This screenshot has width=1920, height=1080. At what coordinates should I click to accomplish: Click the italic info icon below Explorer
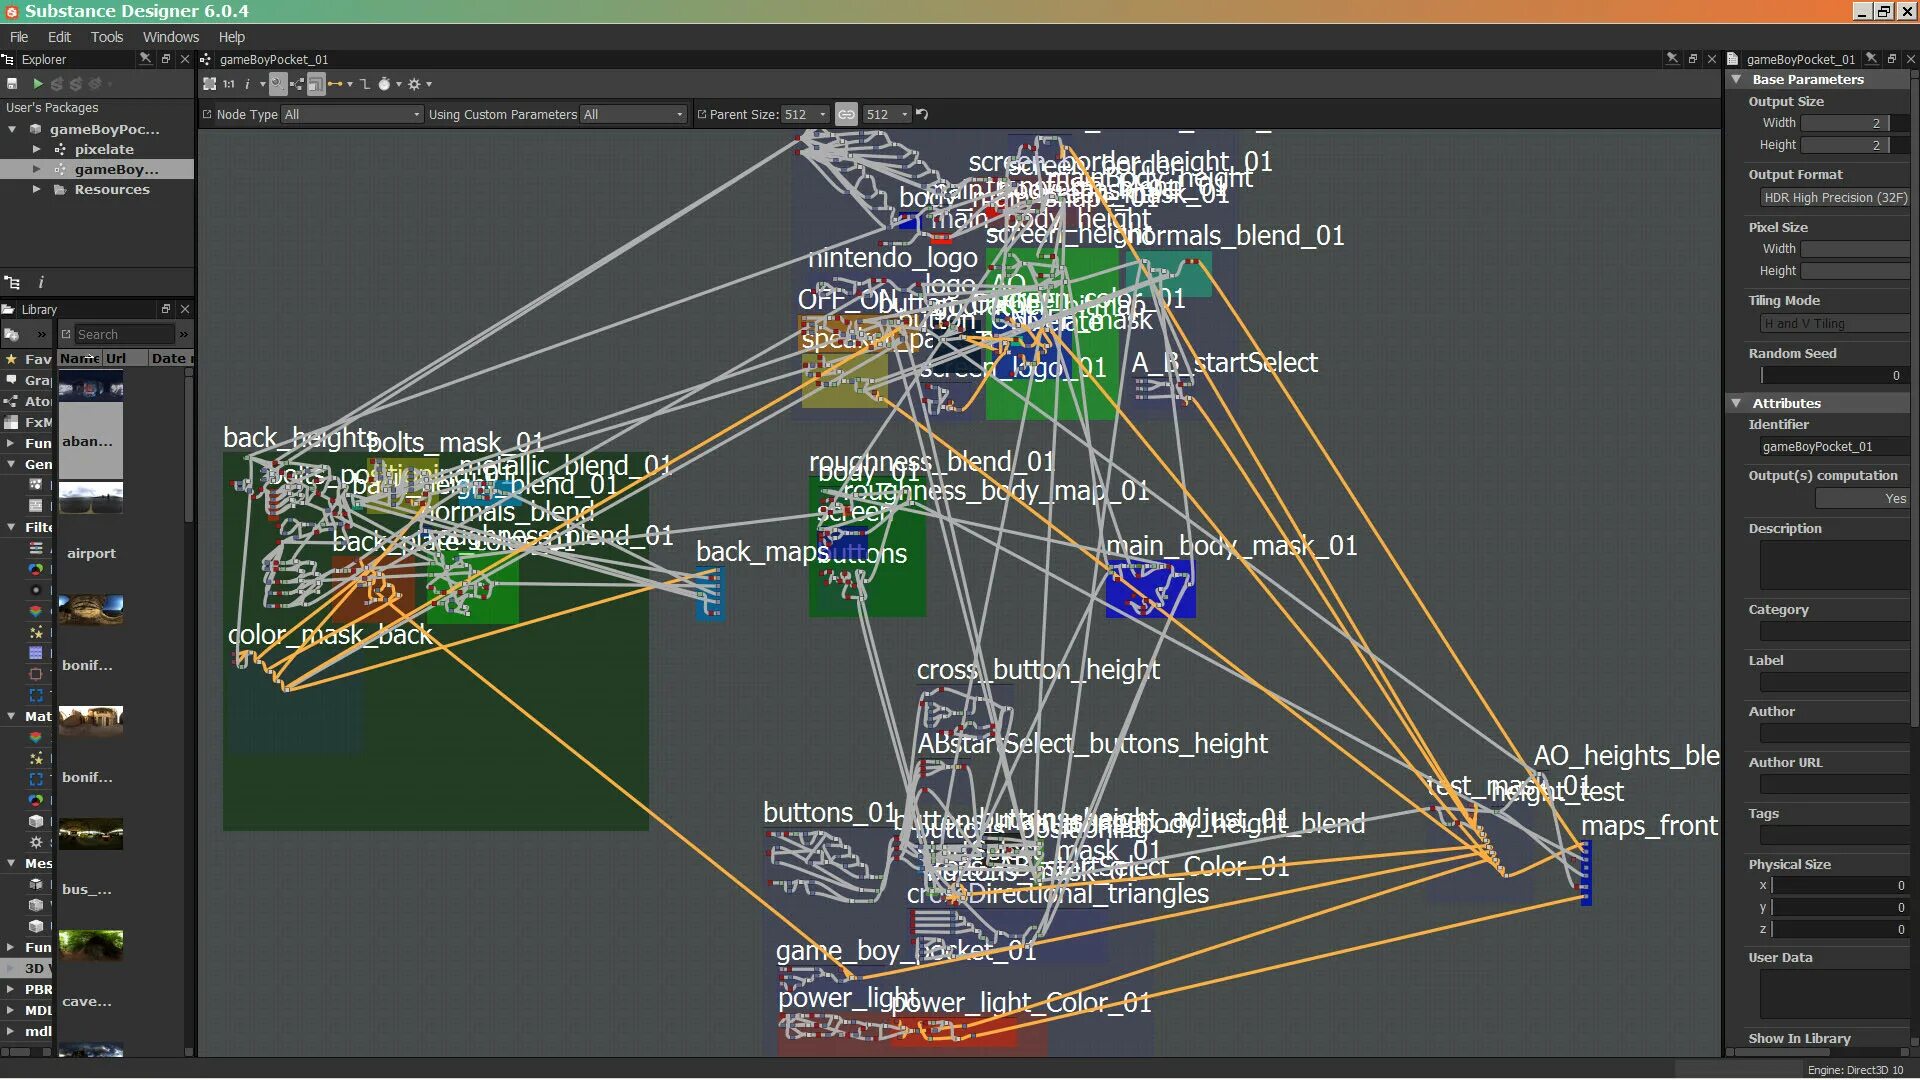41,283
